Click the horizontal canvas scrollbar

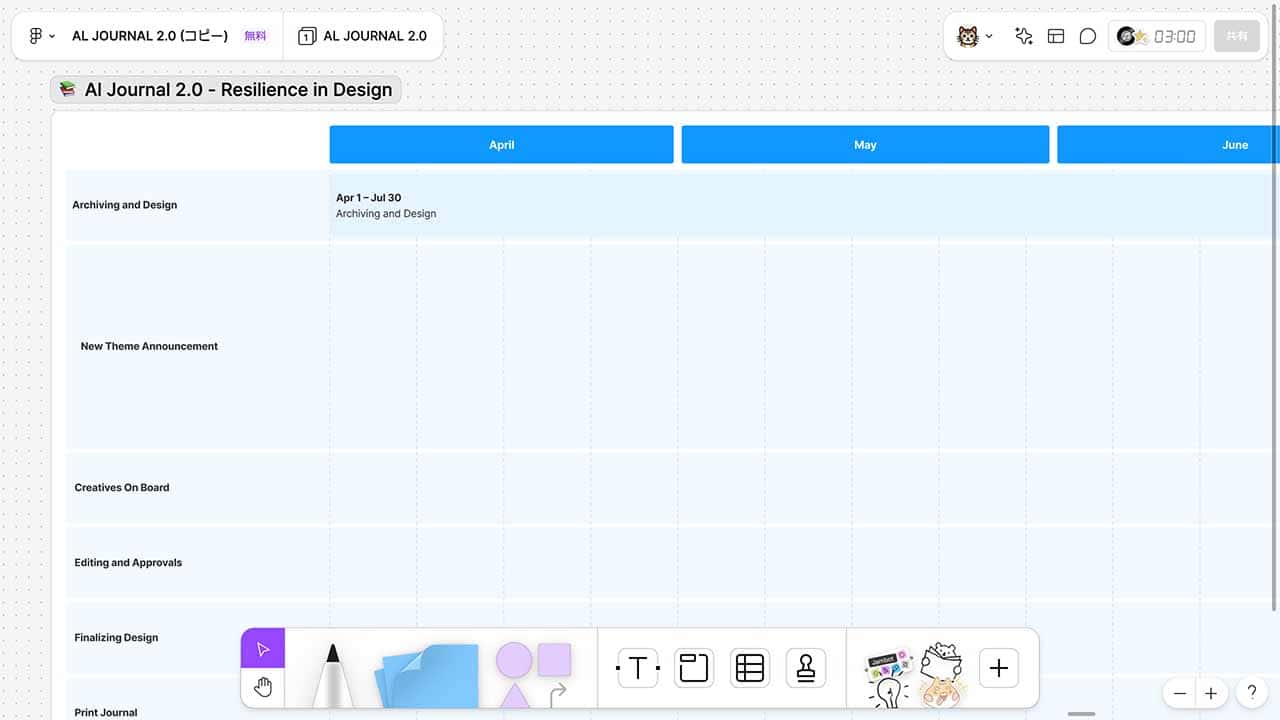click(1082, 714)
